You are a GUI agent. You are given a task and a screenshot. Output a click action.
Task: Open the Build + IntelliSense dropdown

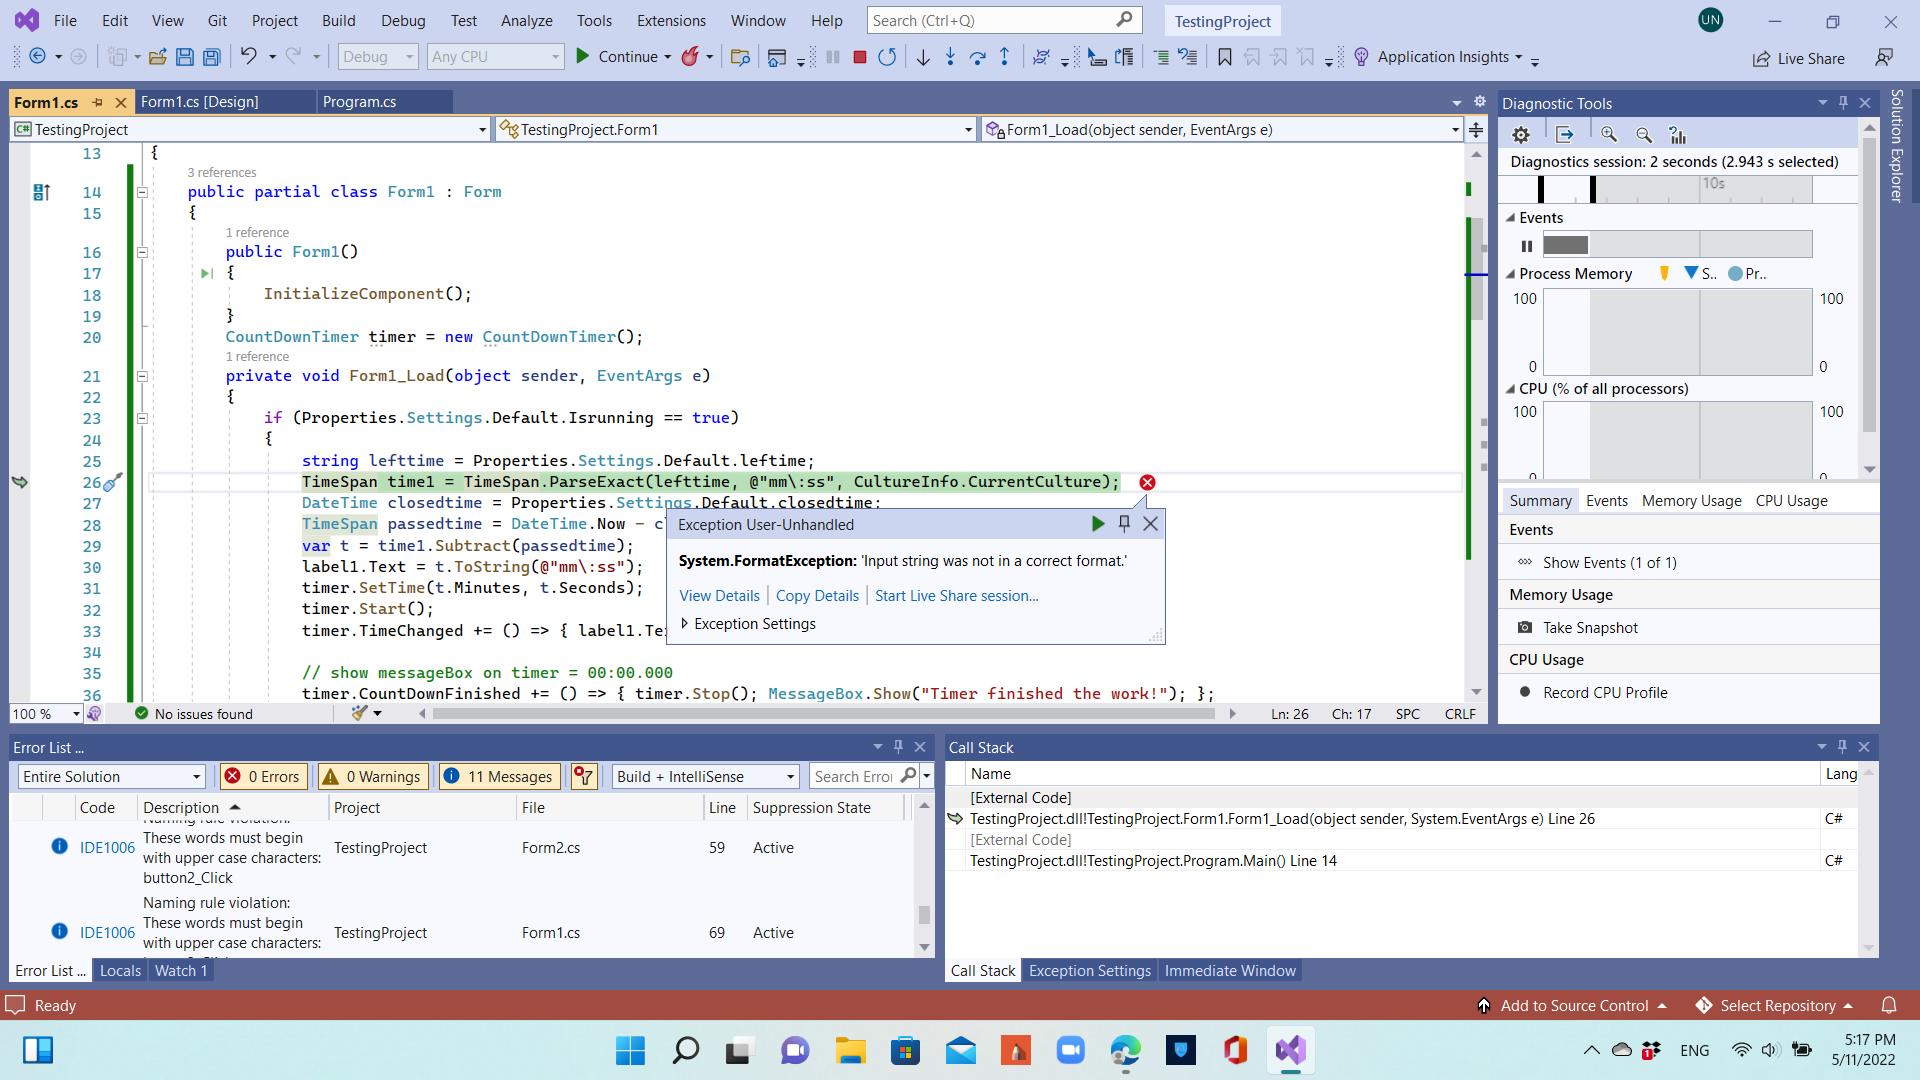tap(705, 776)
